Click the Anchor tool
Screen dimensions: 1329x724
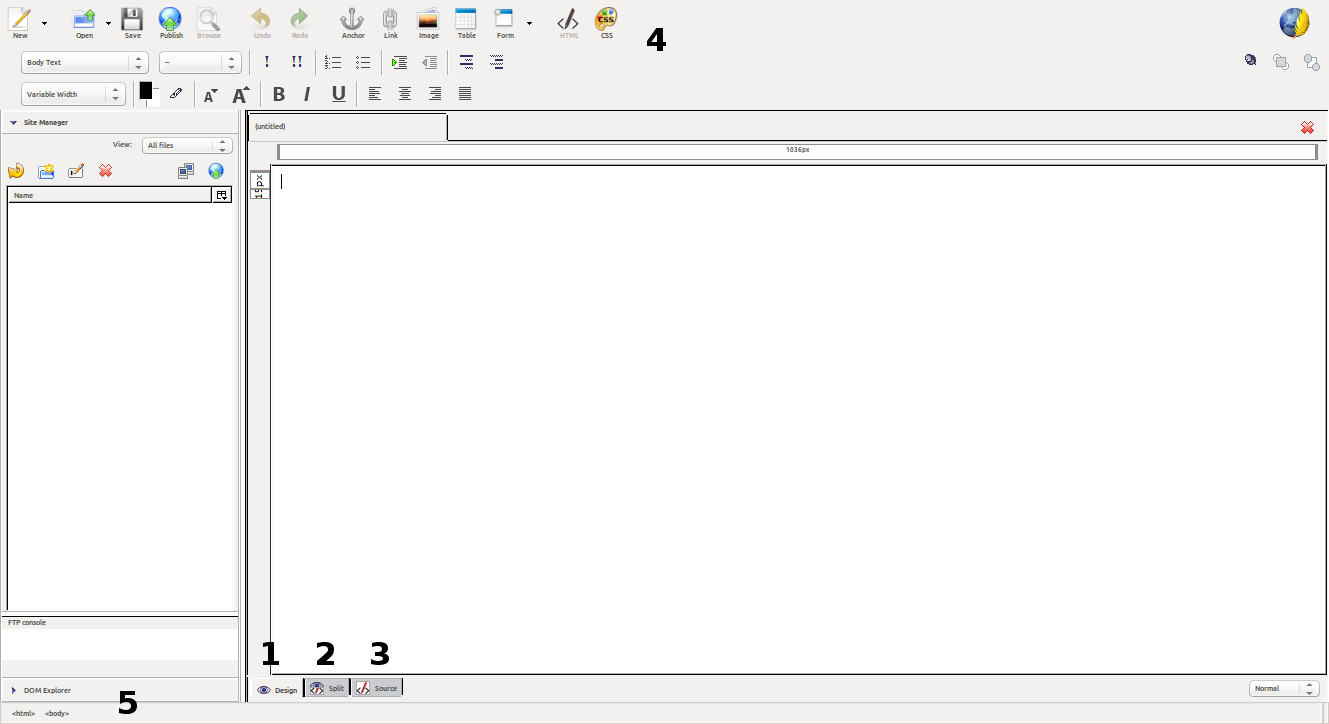[352, 22]
